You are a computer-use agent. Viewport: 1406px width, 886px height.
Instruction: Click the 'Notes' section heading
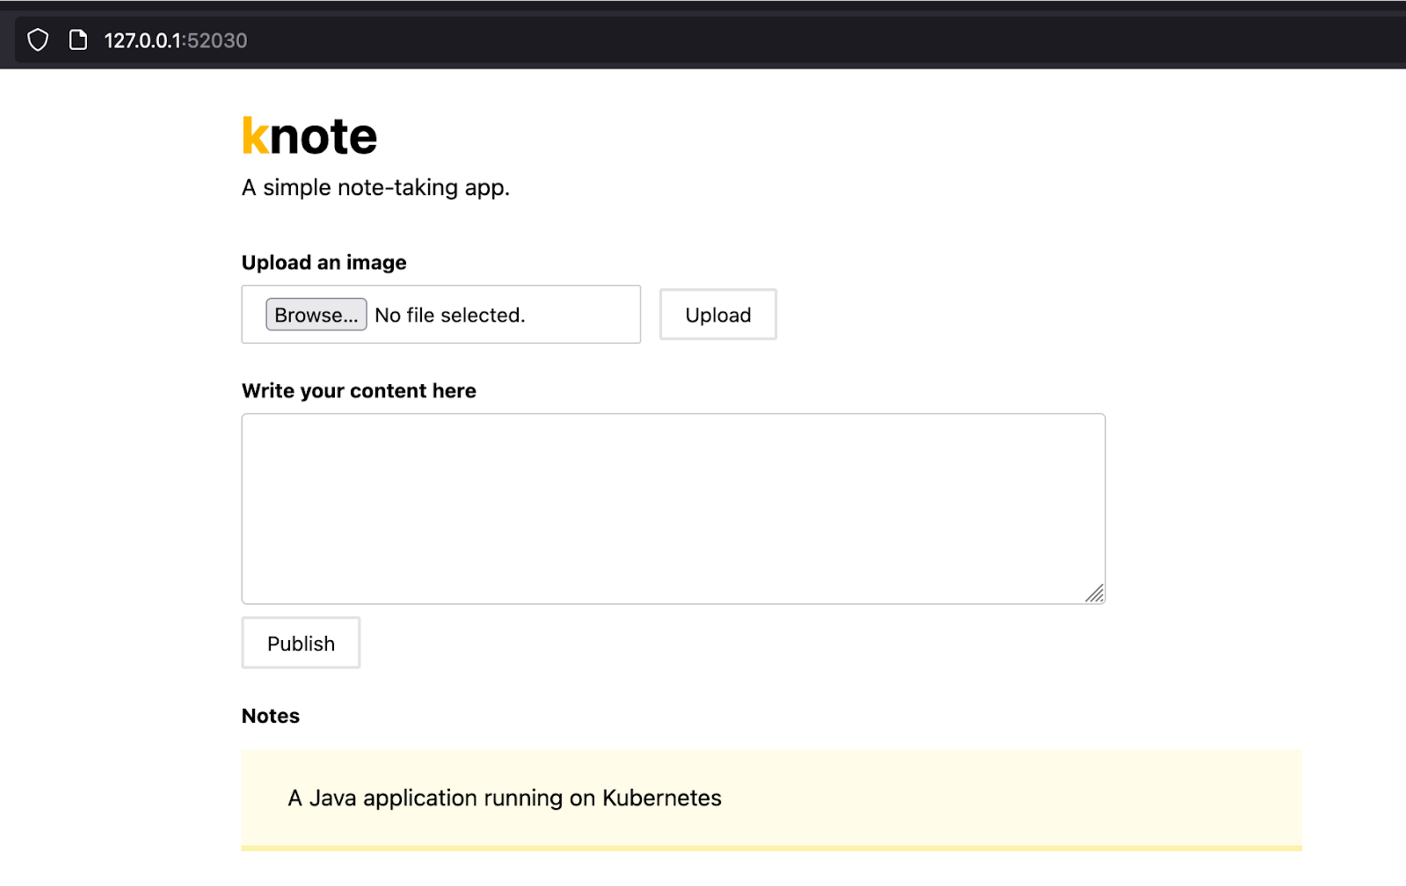[x=270, y=716]
